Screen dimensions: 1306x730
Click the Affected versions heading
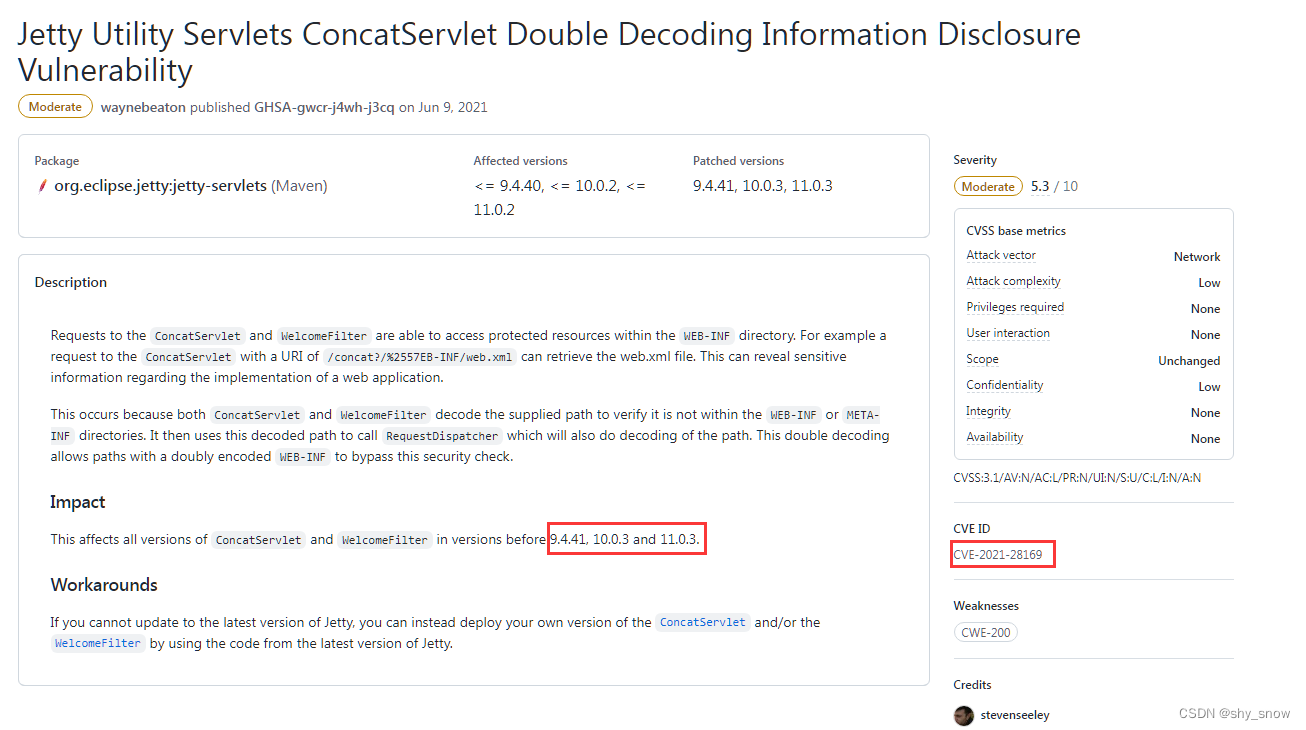[x=520, y=161]
